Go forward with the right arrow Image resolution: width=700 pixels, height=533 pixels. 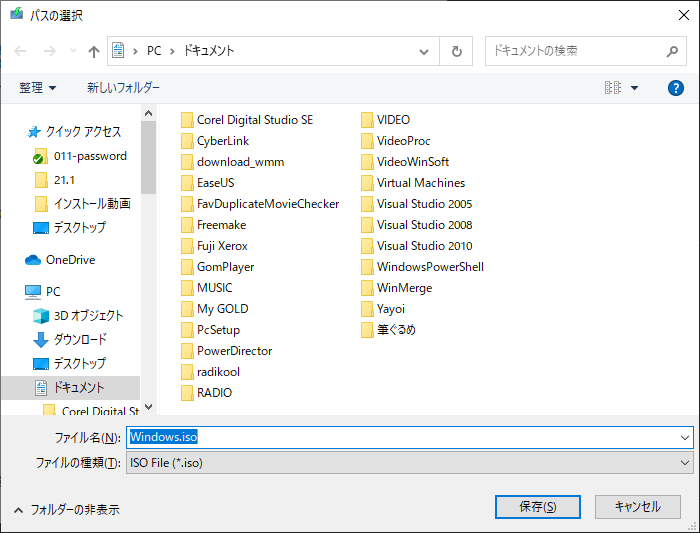[x=50, y=51]
